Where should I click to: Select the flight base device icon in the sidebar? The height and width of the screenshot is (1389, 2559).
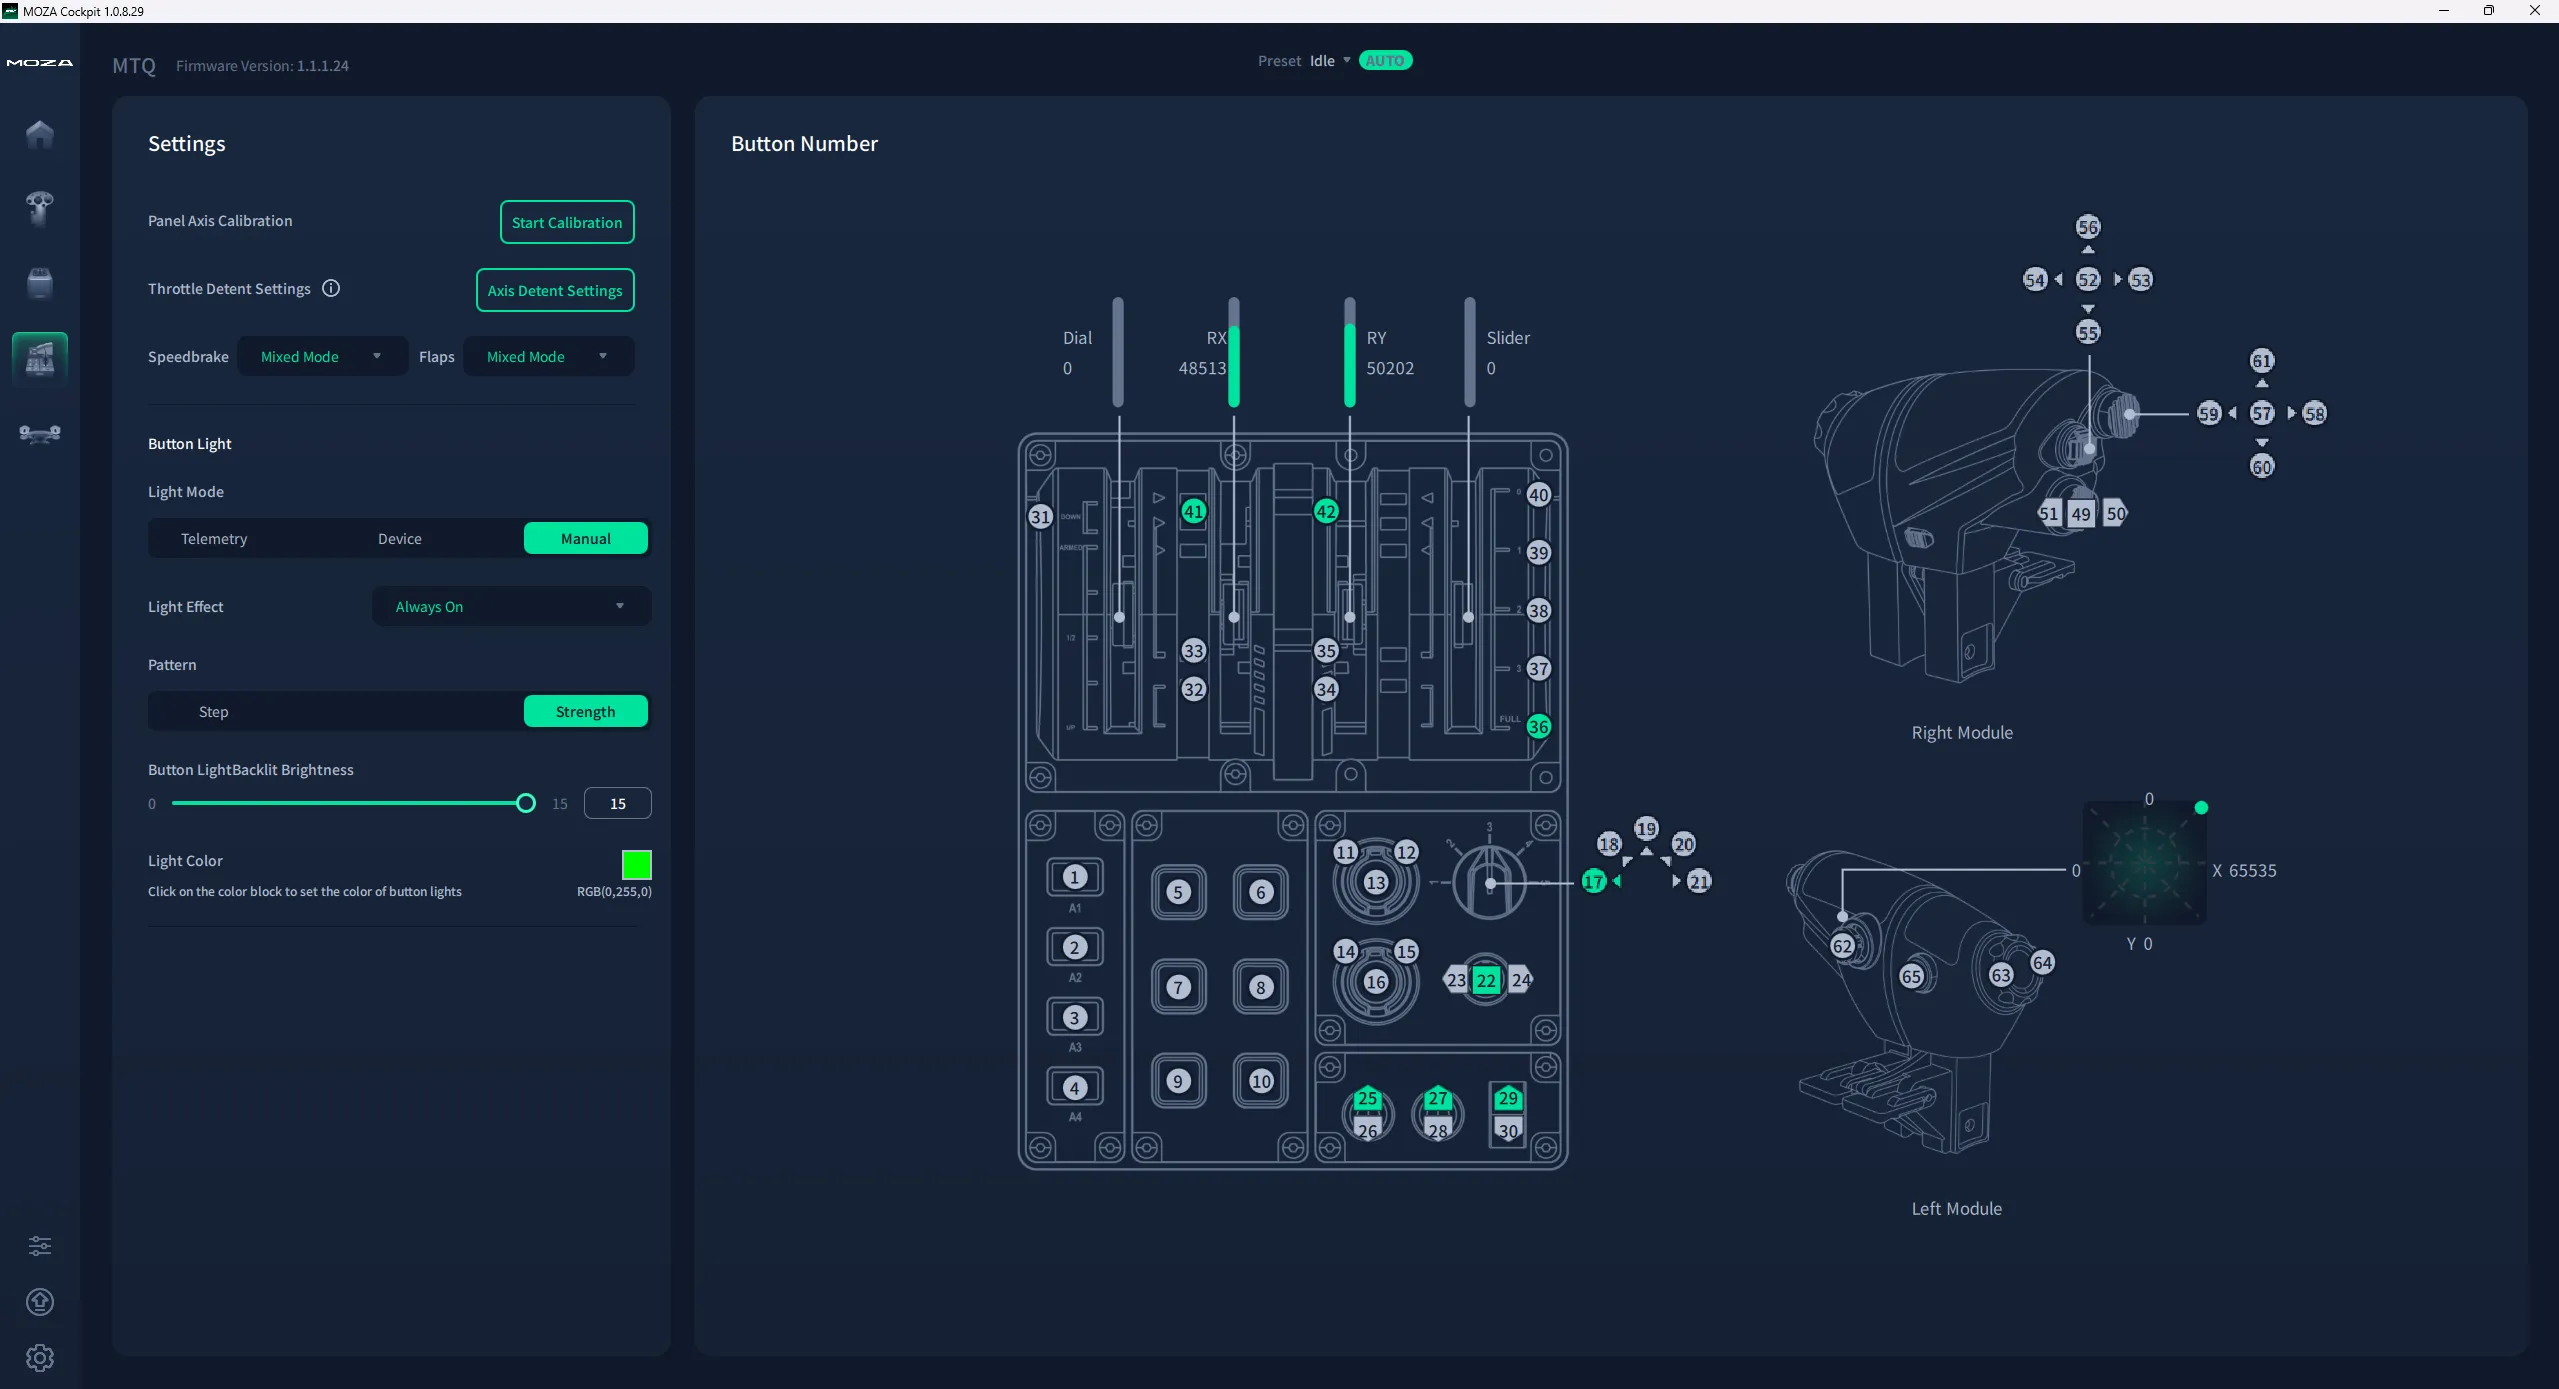pos(39,283)
